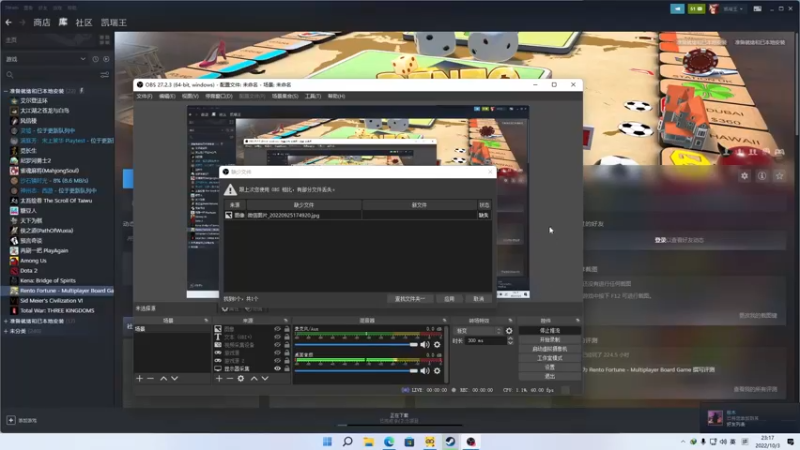Open scene transition properties gear
Image resolution: width=800 pixels, height=450 pixels.
(509, 331)
